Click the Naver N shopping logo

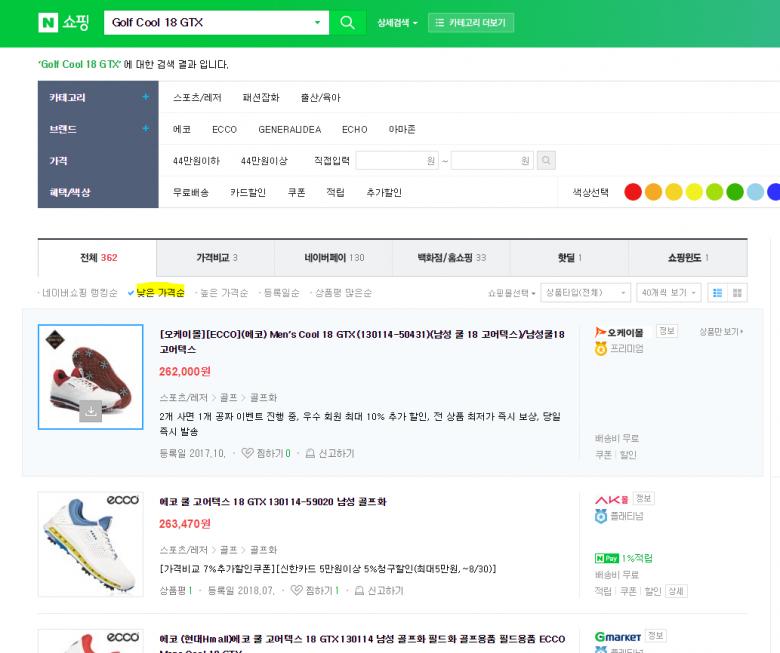(62, 22)
